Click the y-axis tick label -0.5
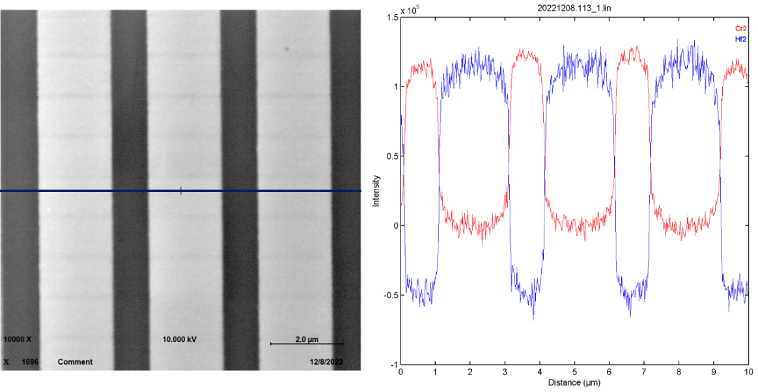Screen dimensions: 758x392 click(x=390, y=295)
